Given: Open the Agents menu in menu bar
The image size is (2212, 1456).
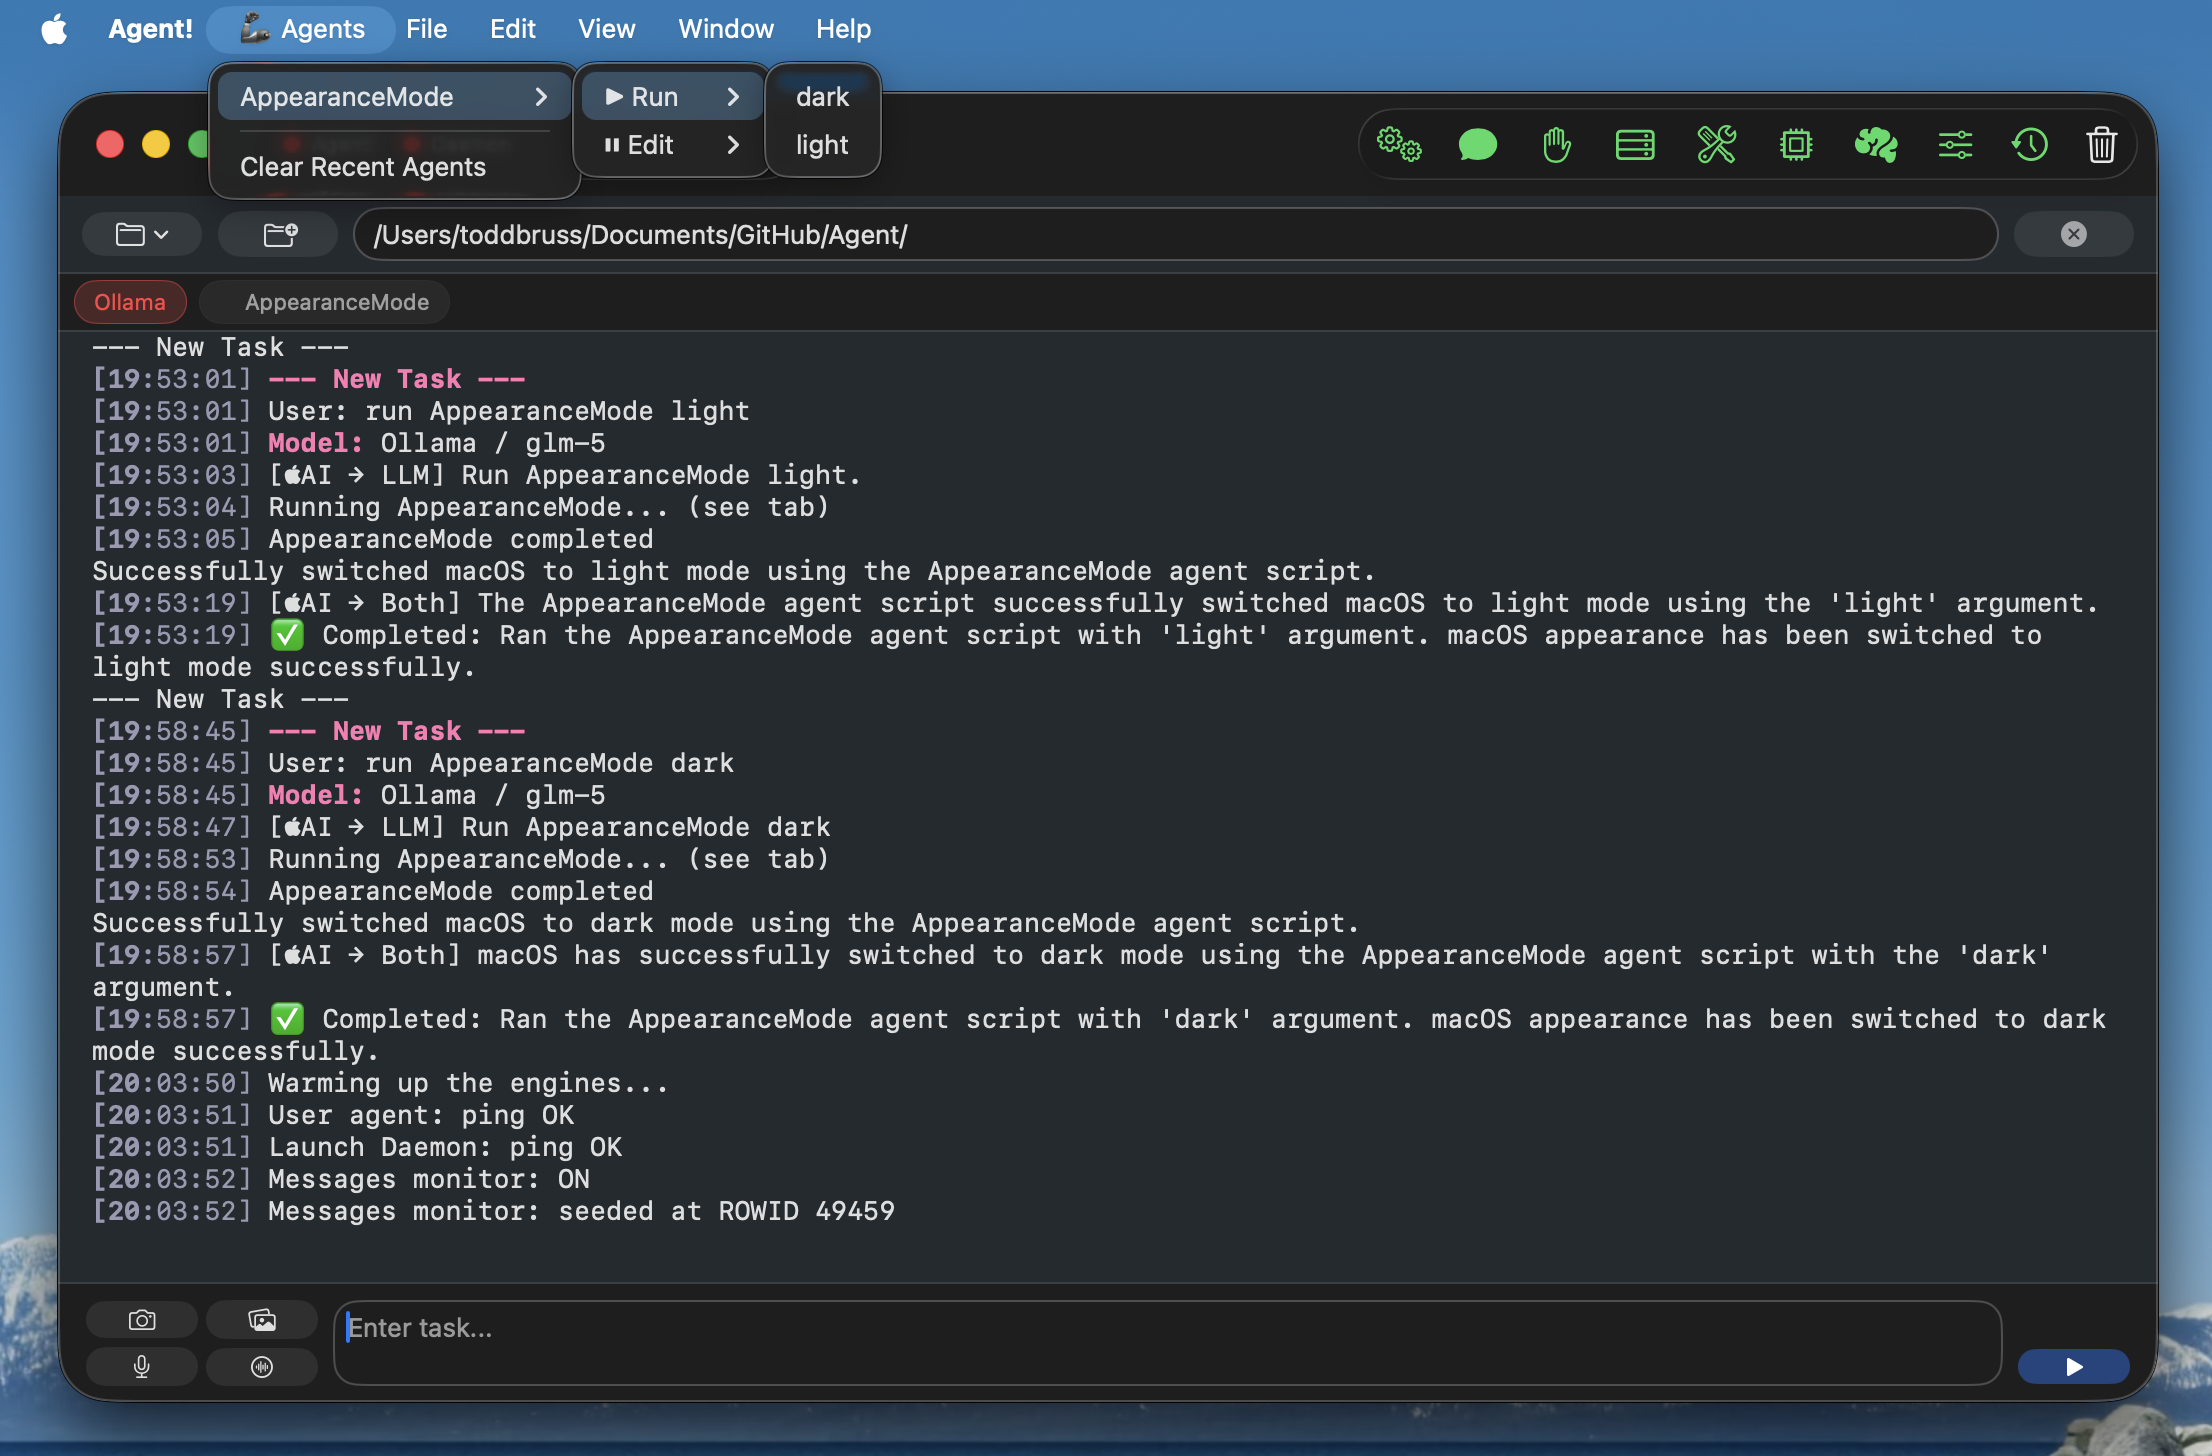Looking at the screenshot, I should (302, 29).
